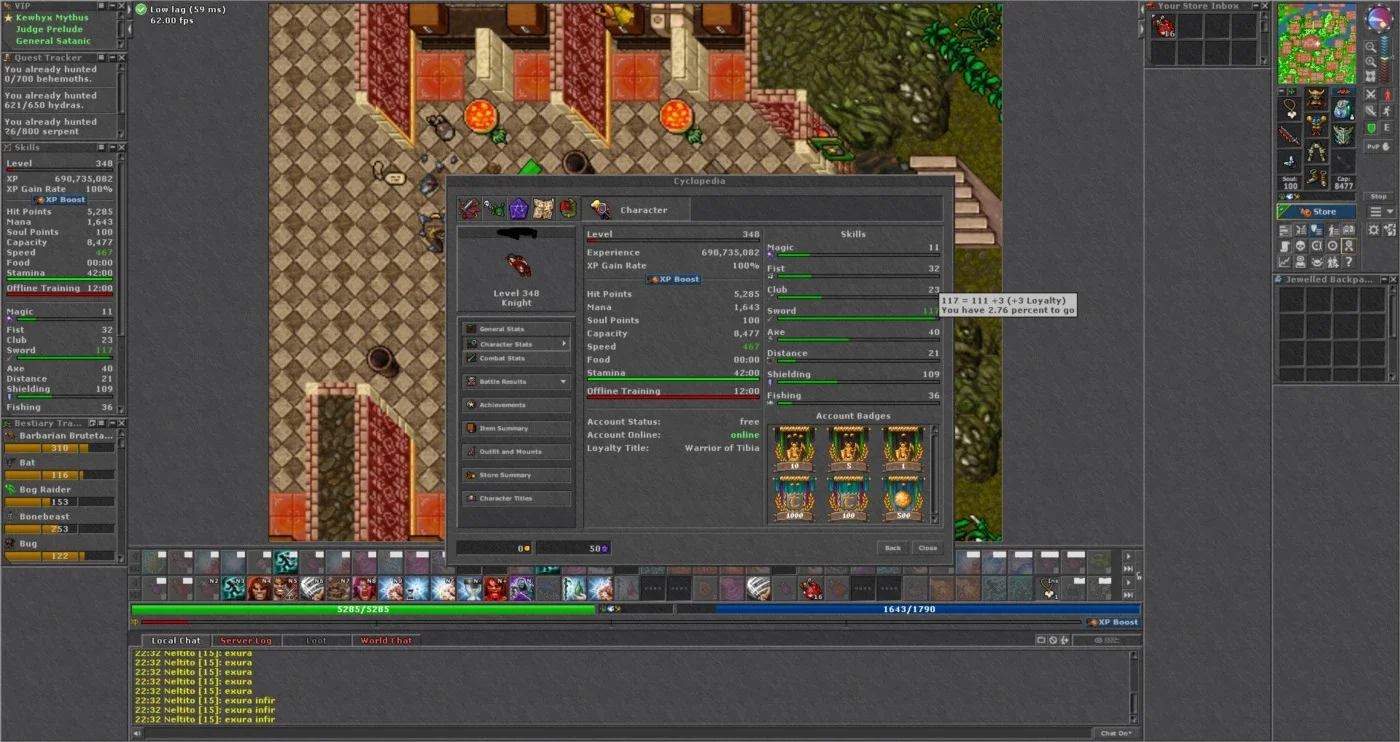This screenshot has height=742, width=1400.
Task: Click the green health bar 5285/5285
Action: tap(362, 608)
